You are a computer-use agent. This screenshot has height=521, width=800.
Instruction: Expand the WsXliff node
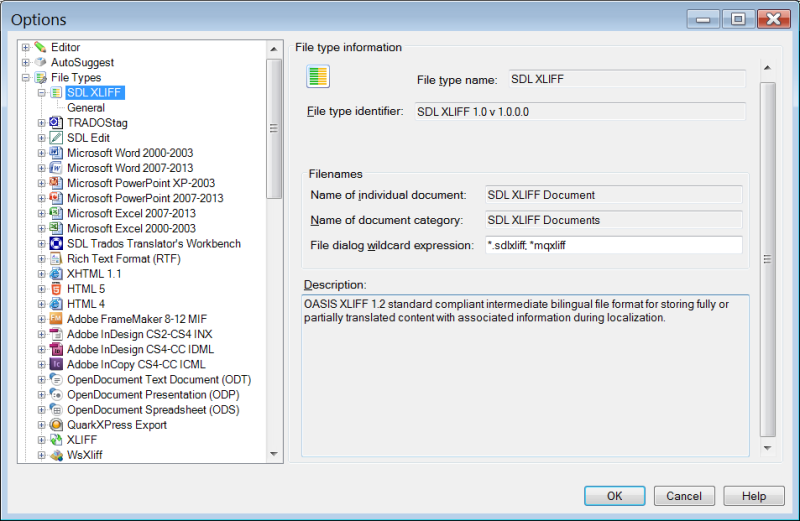tap(42, 455)
